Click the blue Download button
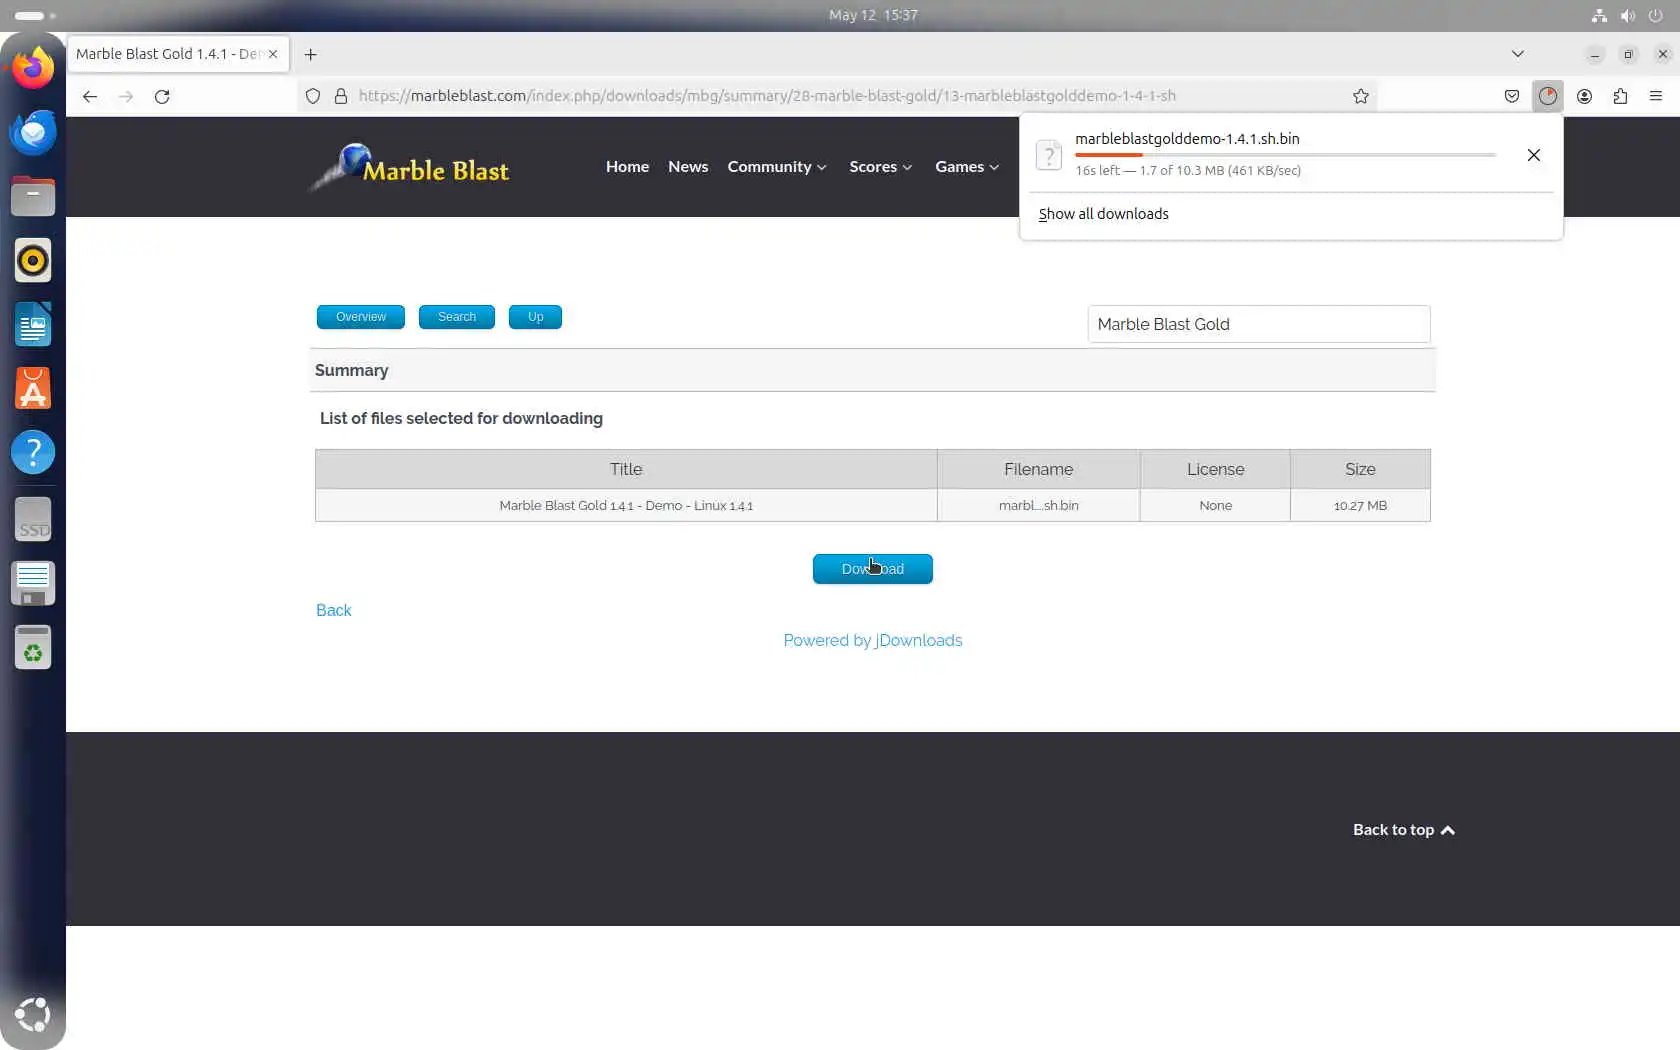The height and width of the screenshot is (1050, 1680). 873,569
